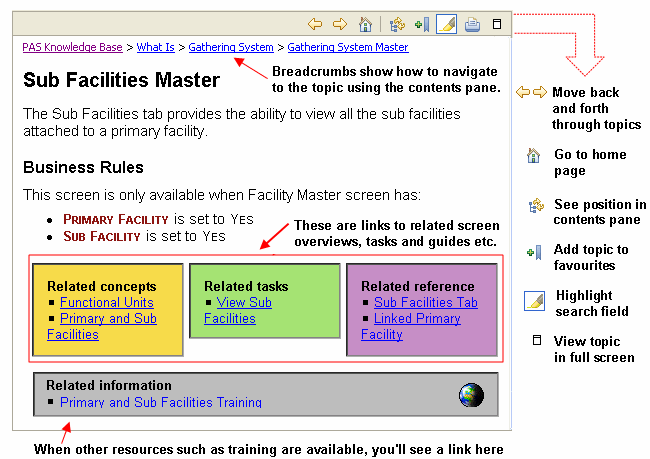Open Primary and Sub Facilities link in Related concepts
This screenshot has width=650, height=459.
pos(108,318)
